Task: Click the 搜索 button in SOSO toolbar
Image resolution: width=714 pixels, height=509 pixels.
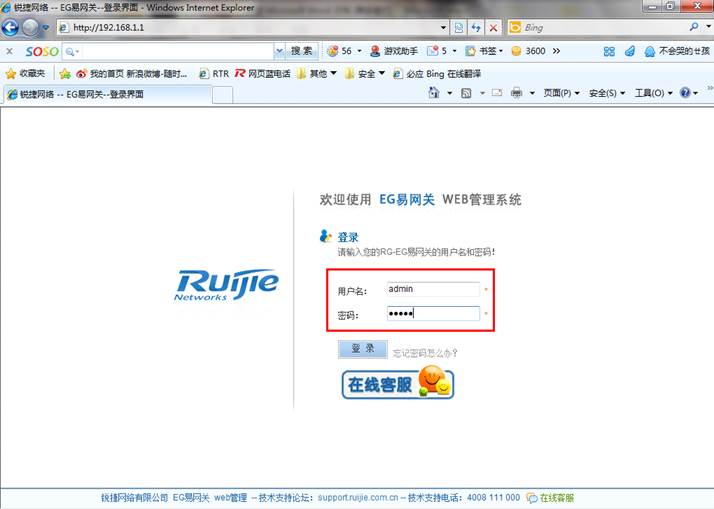Action: (301, 51)
